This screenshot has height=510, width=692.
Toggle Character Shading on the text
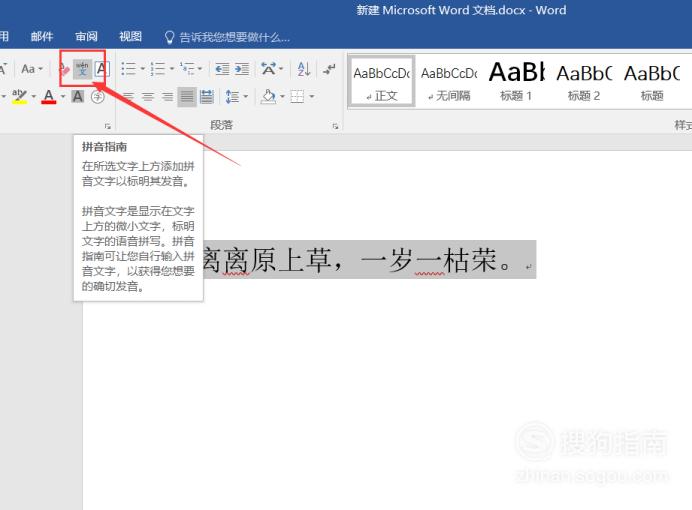(x=78, y=96)
